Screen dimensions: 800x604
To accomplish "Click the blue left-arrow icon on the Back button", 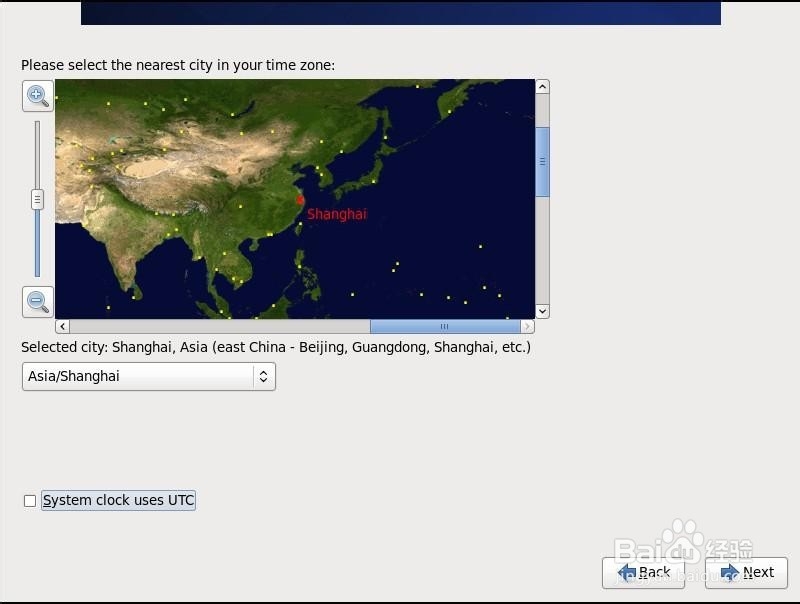I will [x=628, y=572].
